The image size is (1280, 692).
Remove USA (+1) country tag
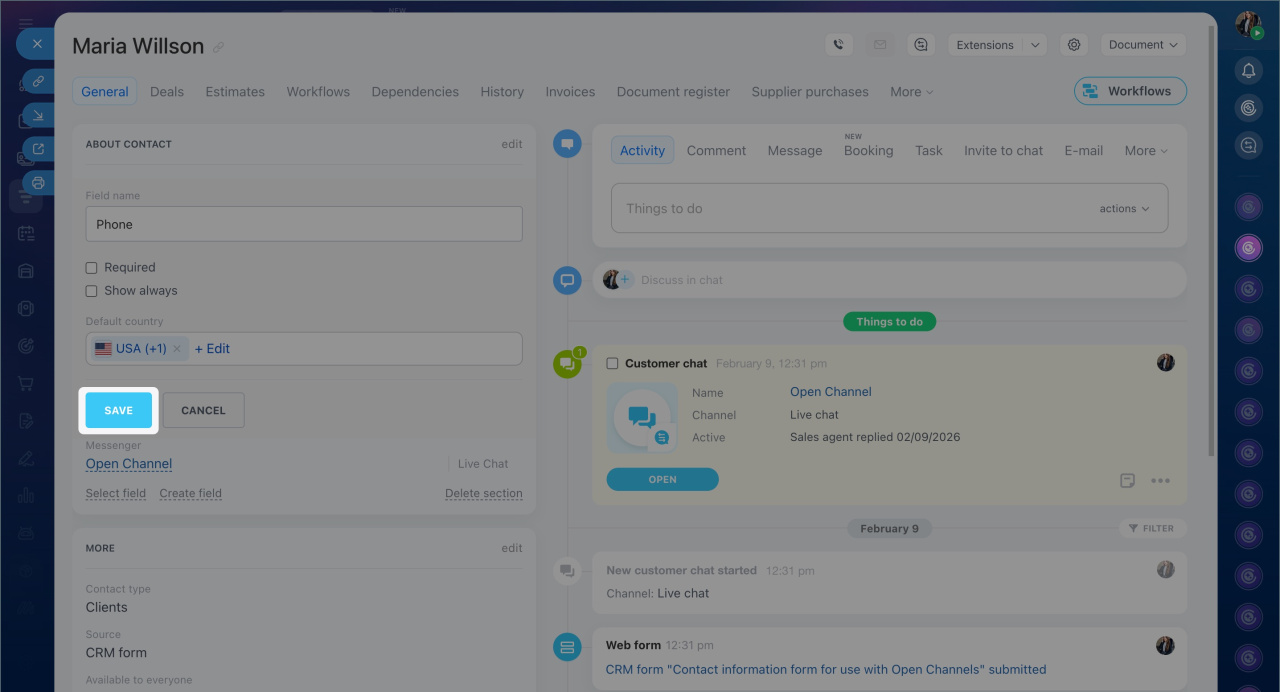(x=177, y=349)
